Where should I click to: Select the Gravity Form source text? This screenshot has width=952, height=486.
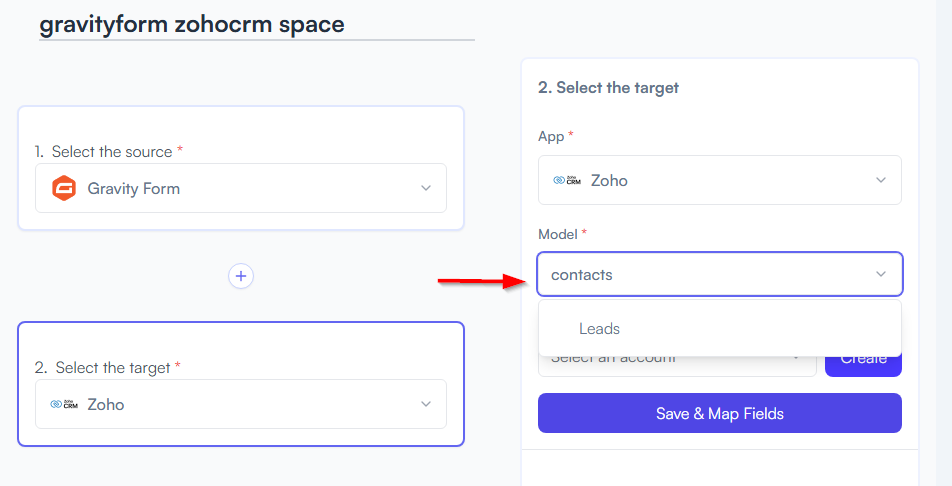tap(134, 188)
